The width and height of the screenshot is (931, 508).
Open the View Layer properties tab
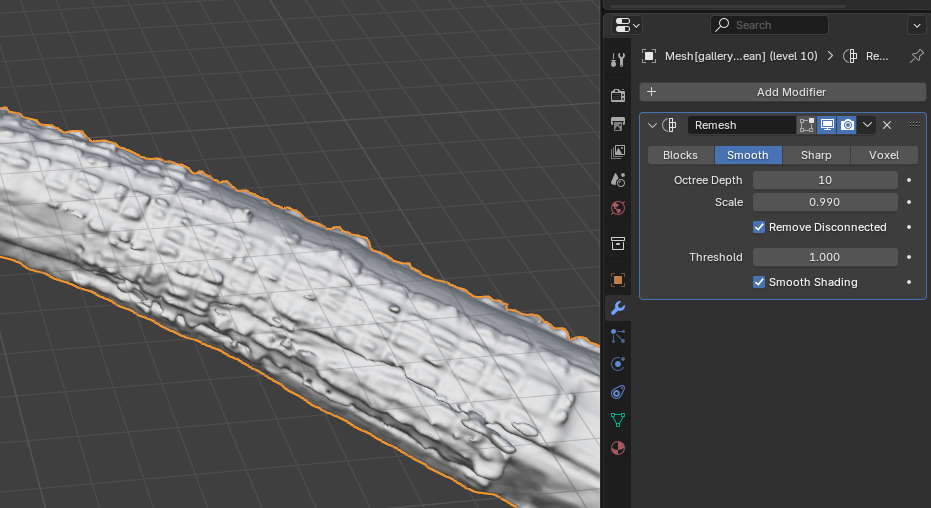click(618, 151)
